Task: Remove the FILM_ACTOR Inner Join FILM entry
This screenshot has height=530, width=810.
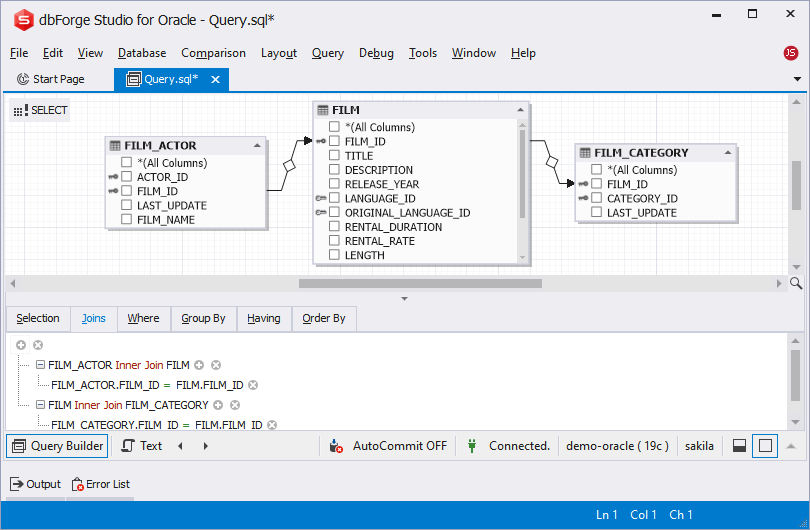Action: pos(216,365)
